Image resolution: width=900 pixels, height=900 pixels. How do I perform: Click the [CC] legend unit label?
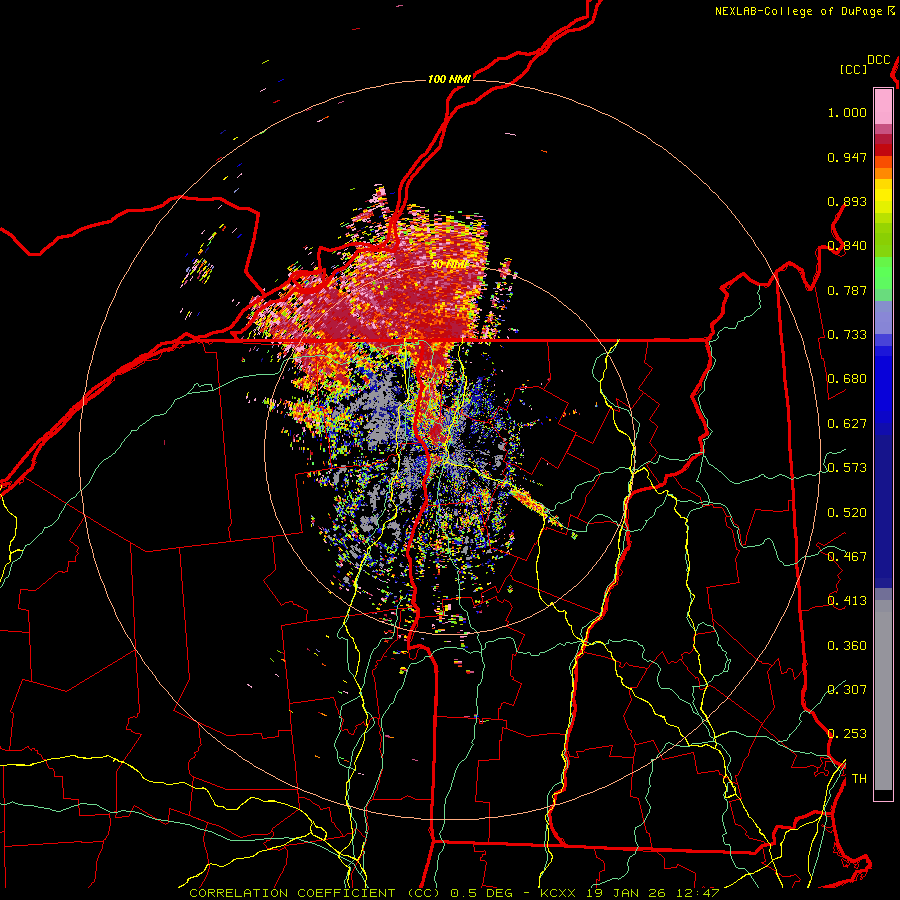click(x=853, y=69)
